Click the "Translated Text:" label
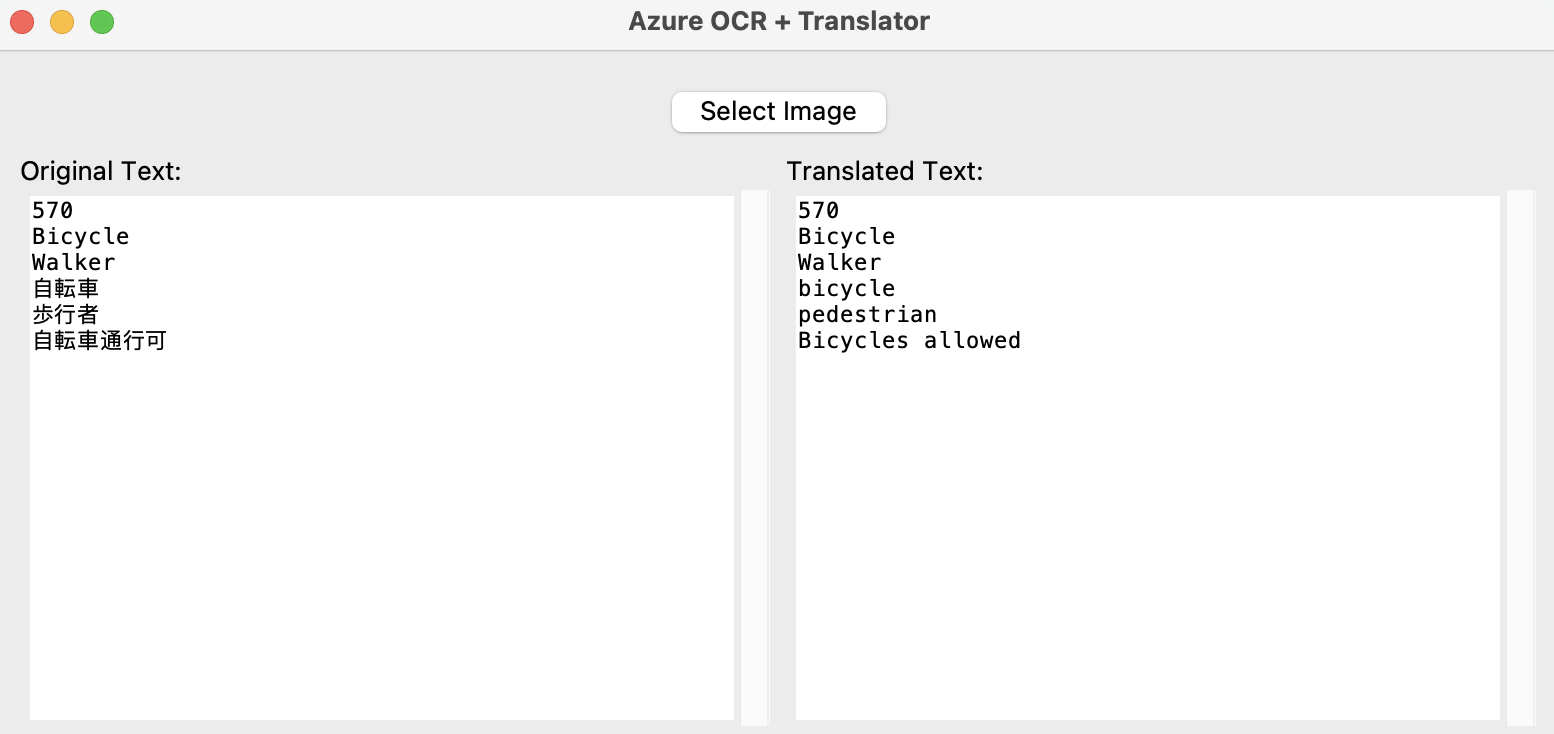Screen dimensions: 1554x734 point(885,171)
